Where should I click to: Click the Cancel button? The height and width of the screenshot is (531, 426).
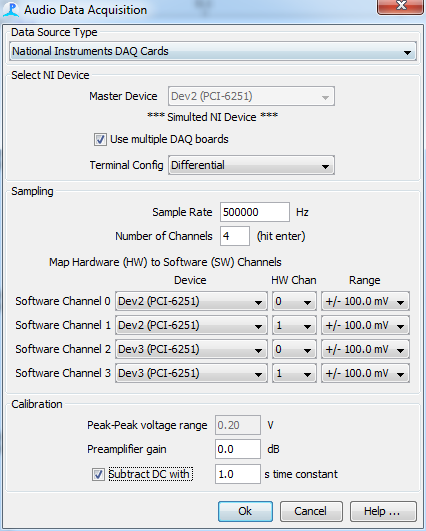click(311, 511)
